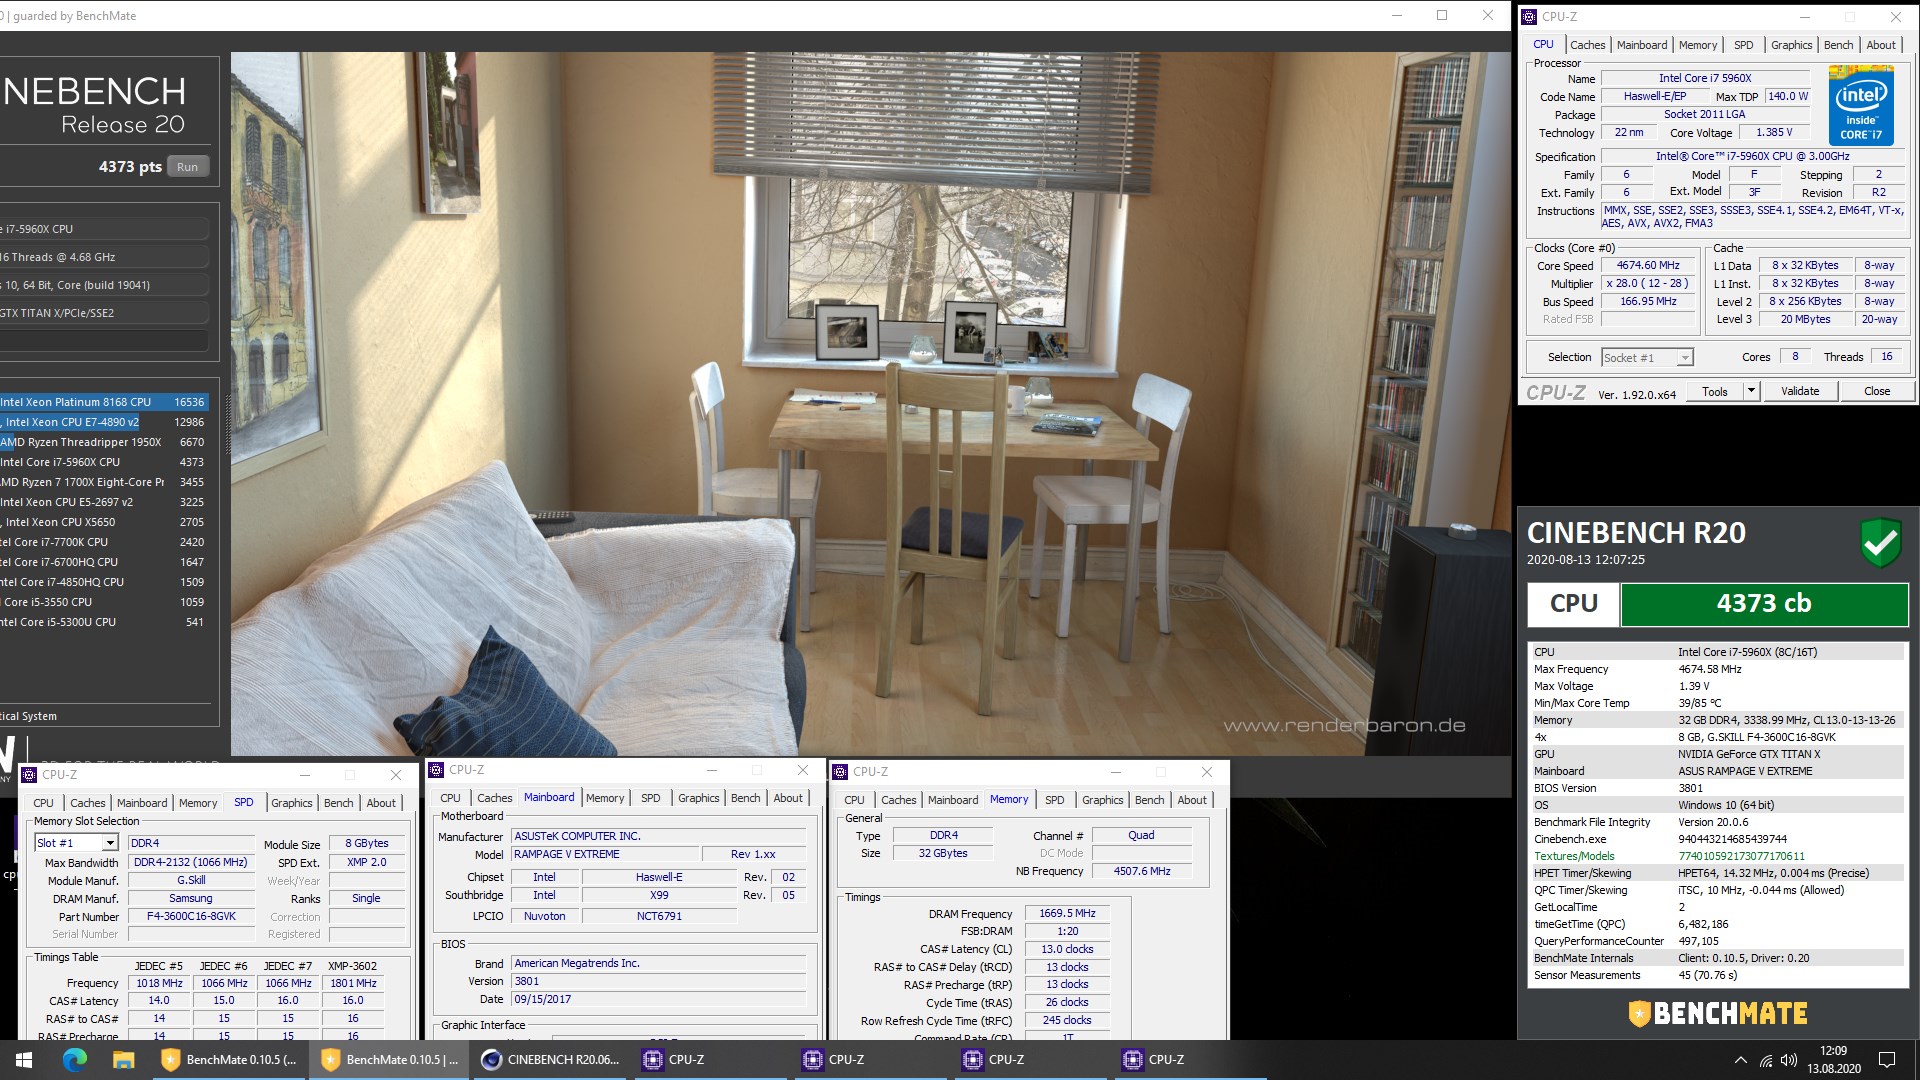The height and width of the screenshot is (1080, 1920).
Task: Open the first CPU-Z taskbar window
Action: pyautogui.click(x=710, y=1060)
